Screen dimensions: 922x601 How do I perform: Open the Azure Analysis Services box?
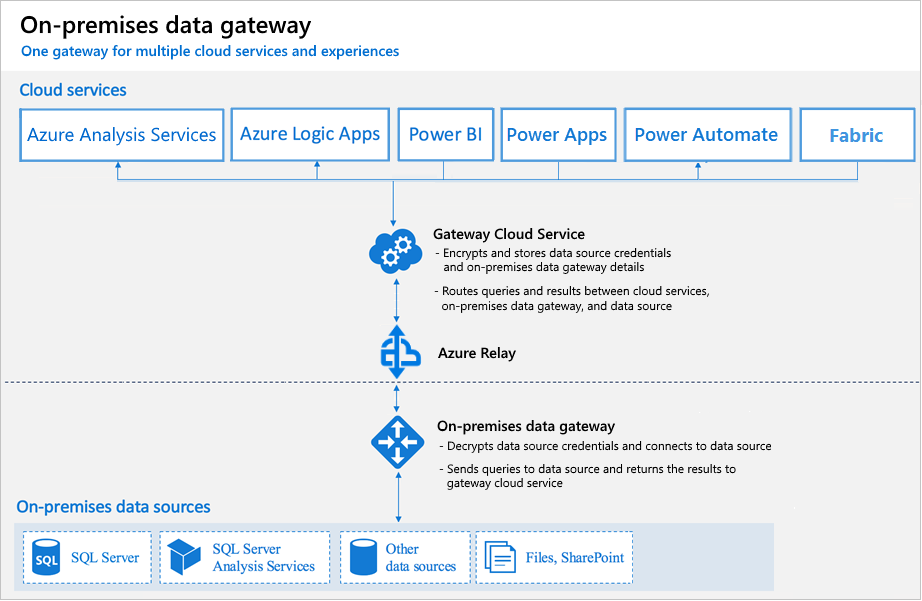click(121, 134)
